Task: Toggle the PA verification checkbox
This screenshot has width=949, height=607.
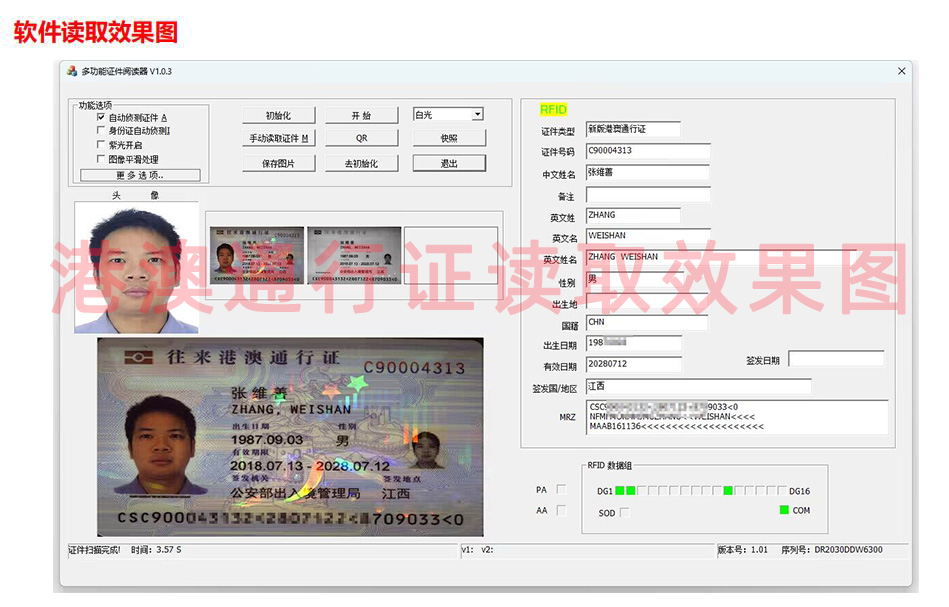Action: click(x=562, y=489)
